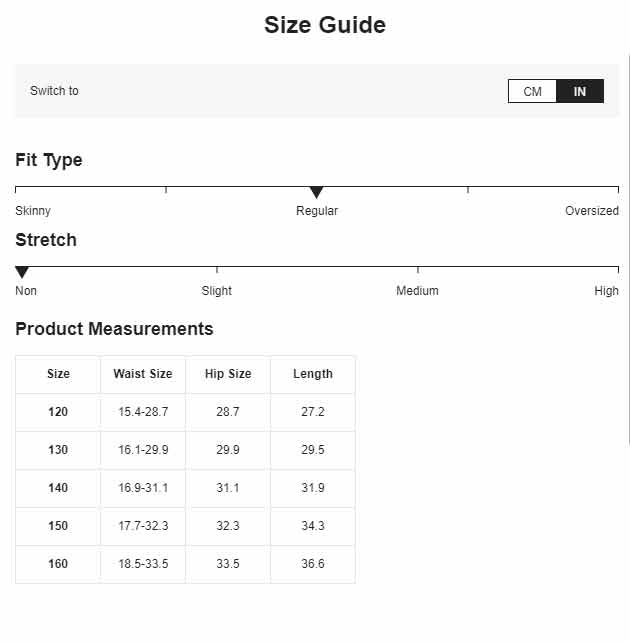Select the size 140 row header

(x=58, y=488)
